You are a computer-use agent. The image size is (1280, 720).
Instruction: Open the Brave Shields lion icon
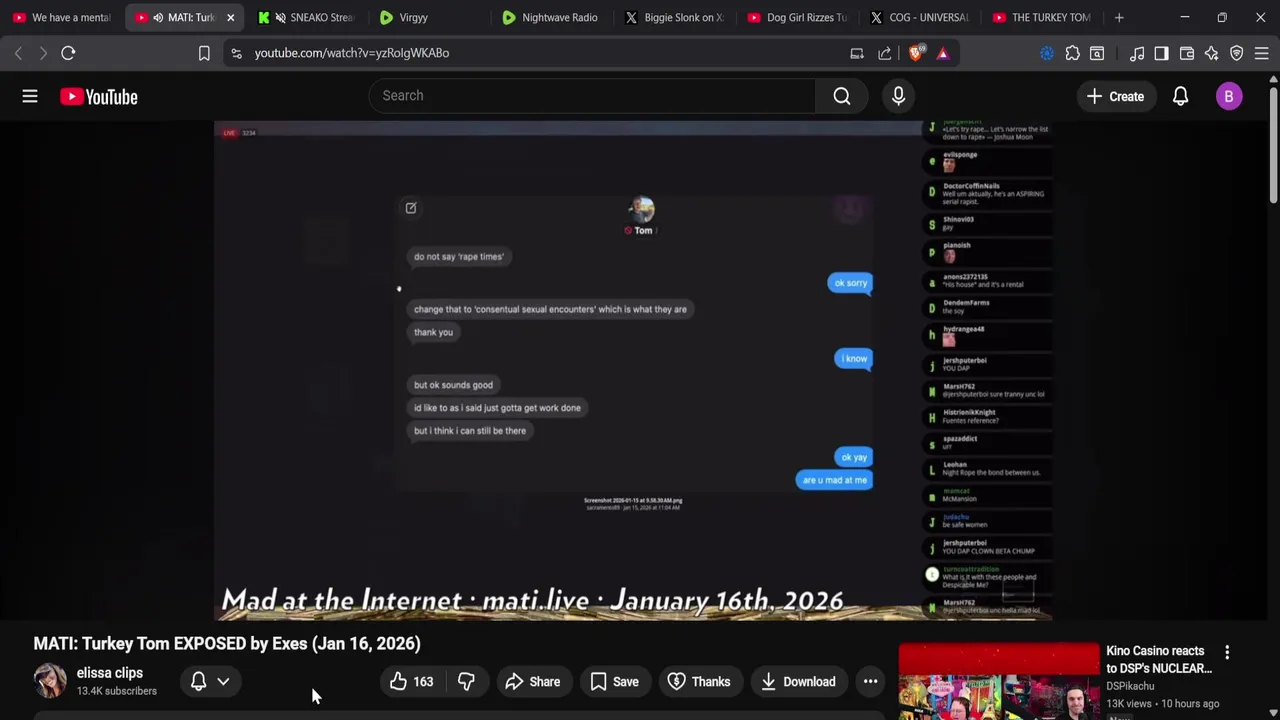coord(916,53)
